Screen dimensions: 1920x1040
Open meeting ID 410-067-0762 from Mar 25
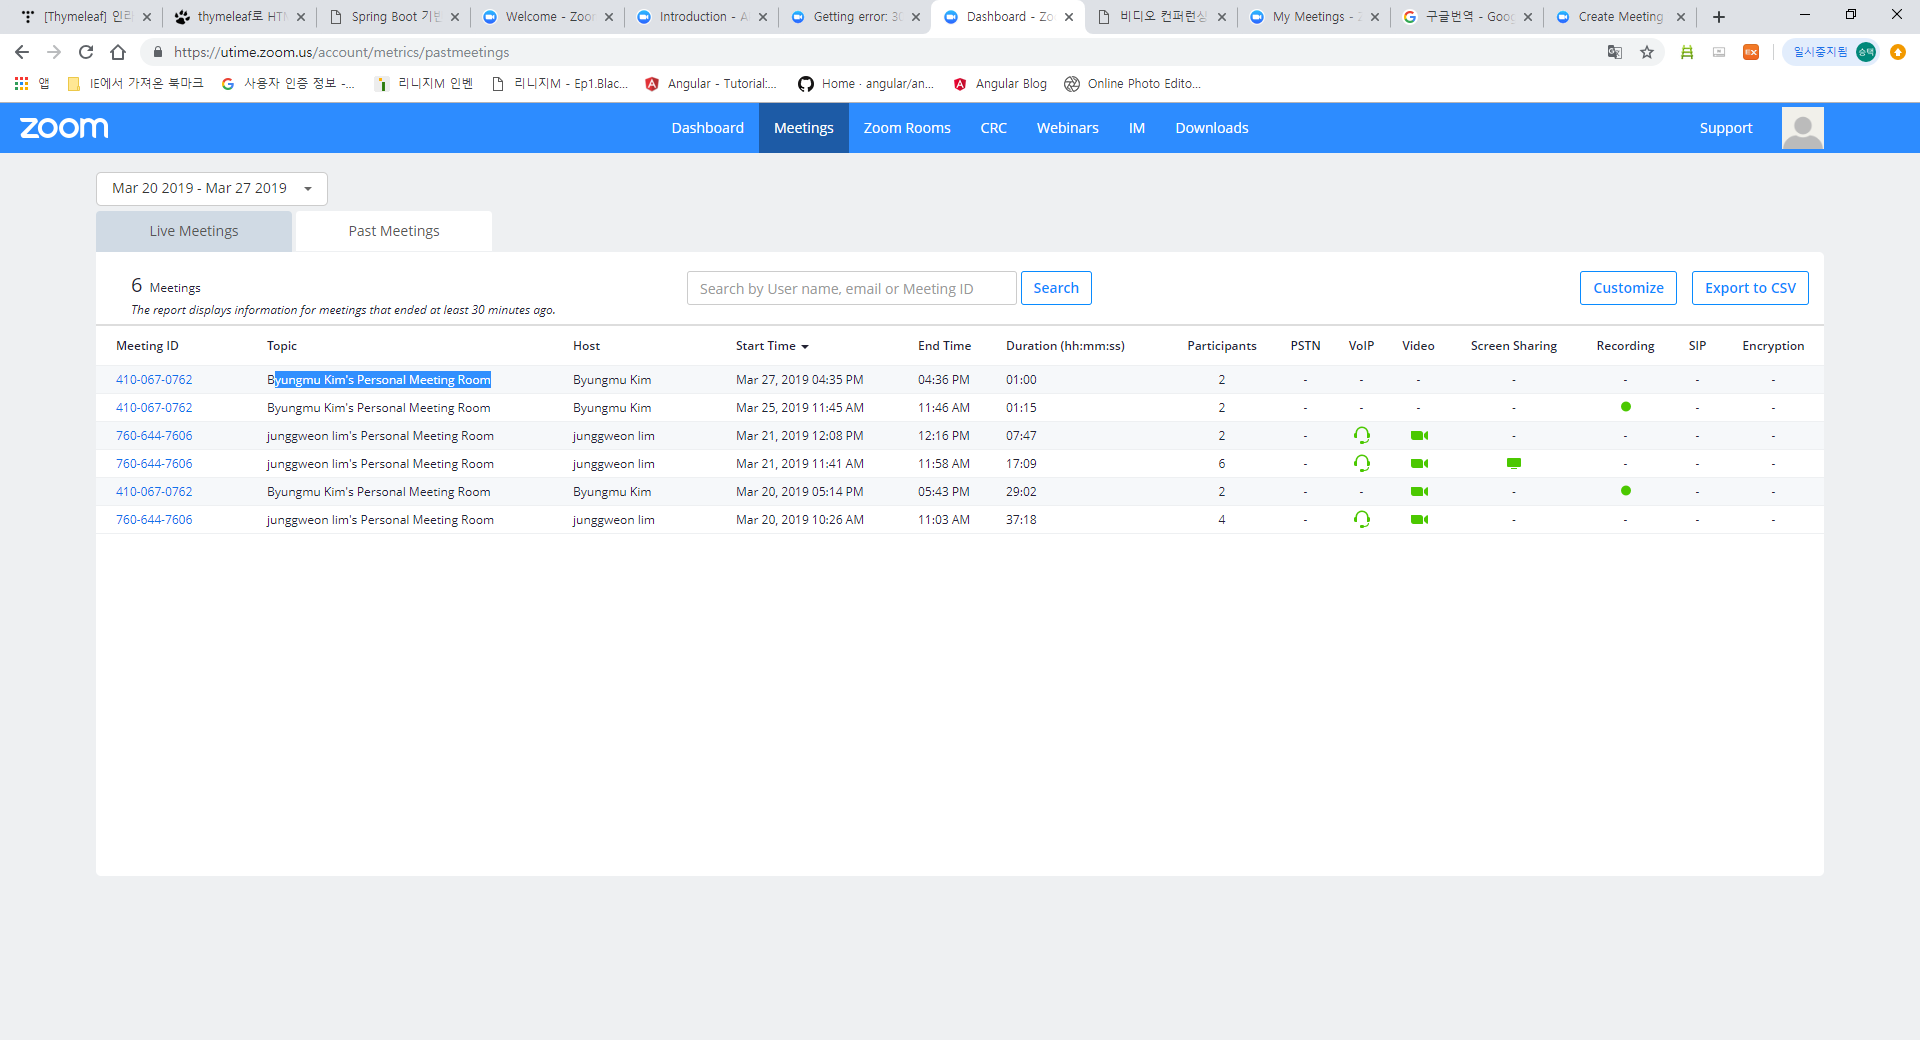pyautogui.click(x=154, y=408)
